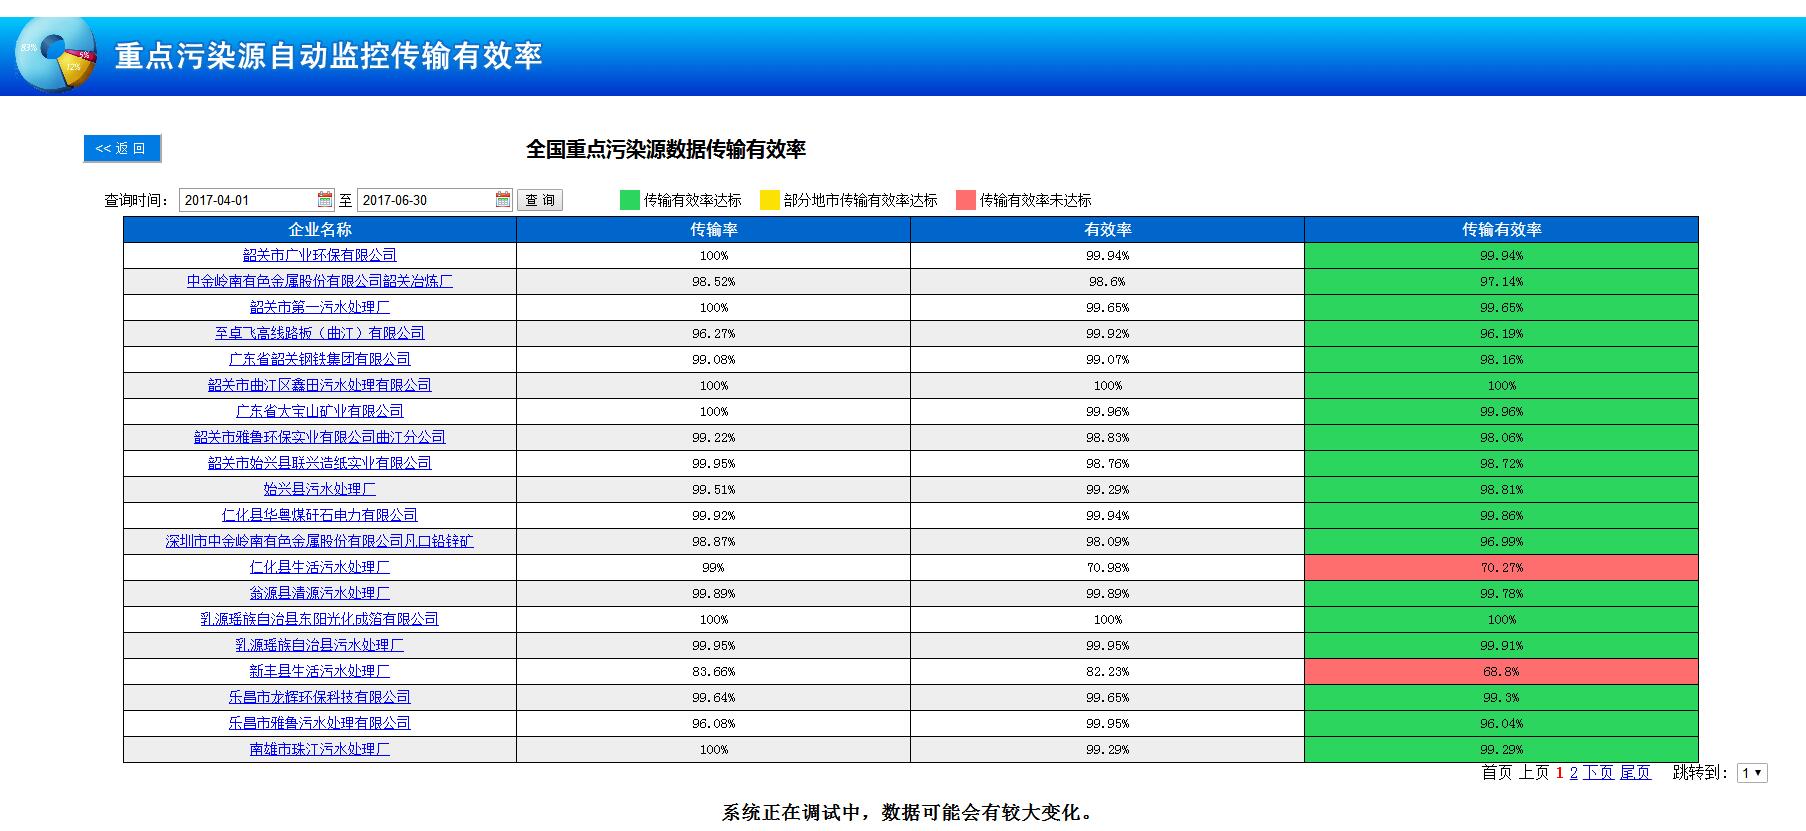Image resolution: width=1806 pixels, height=831 pixels.
Task: Select green cell showing 97.14%
Action: [x=1502, y=281]
